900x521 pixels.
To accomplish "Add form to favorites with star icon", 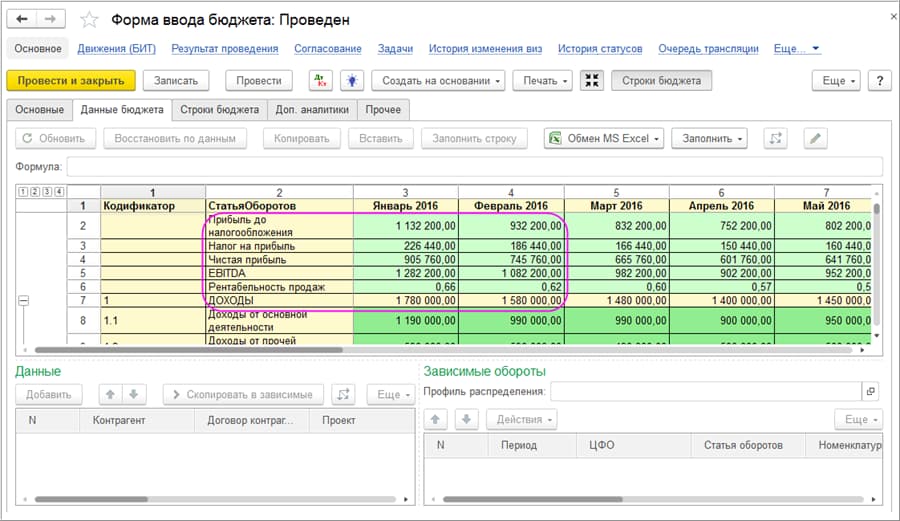I will (x=89, y=20).
